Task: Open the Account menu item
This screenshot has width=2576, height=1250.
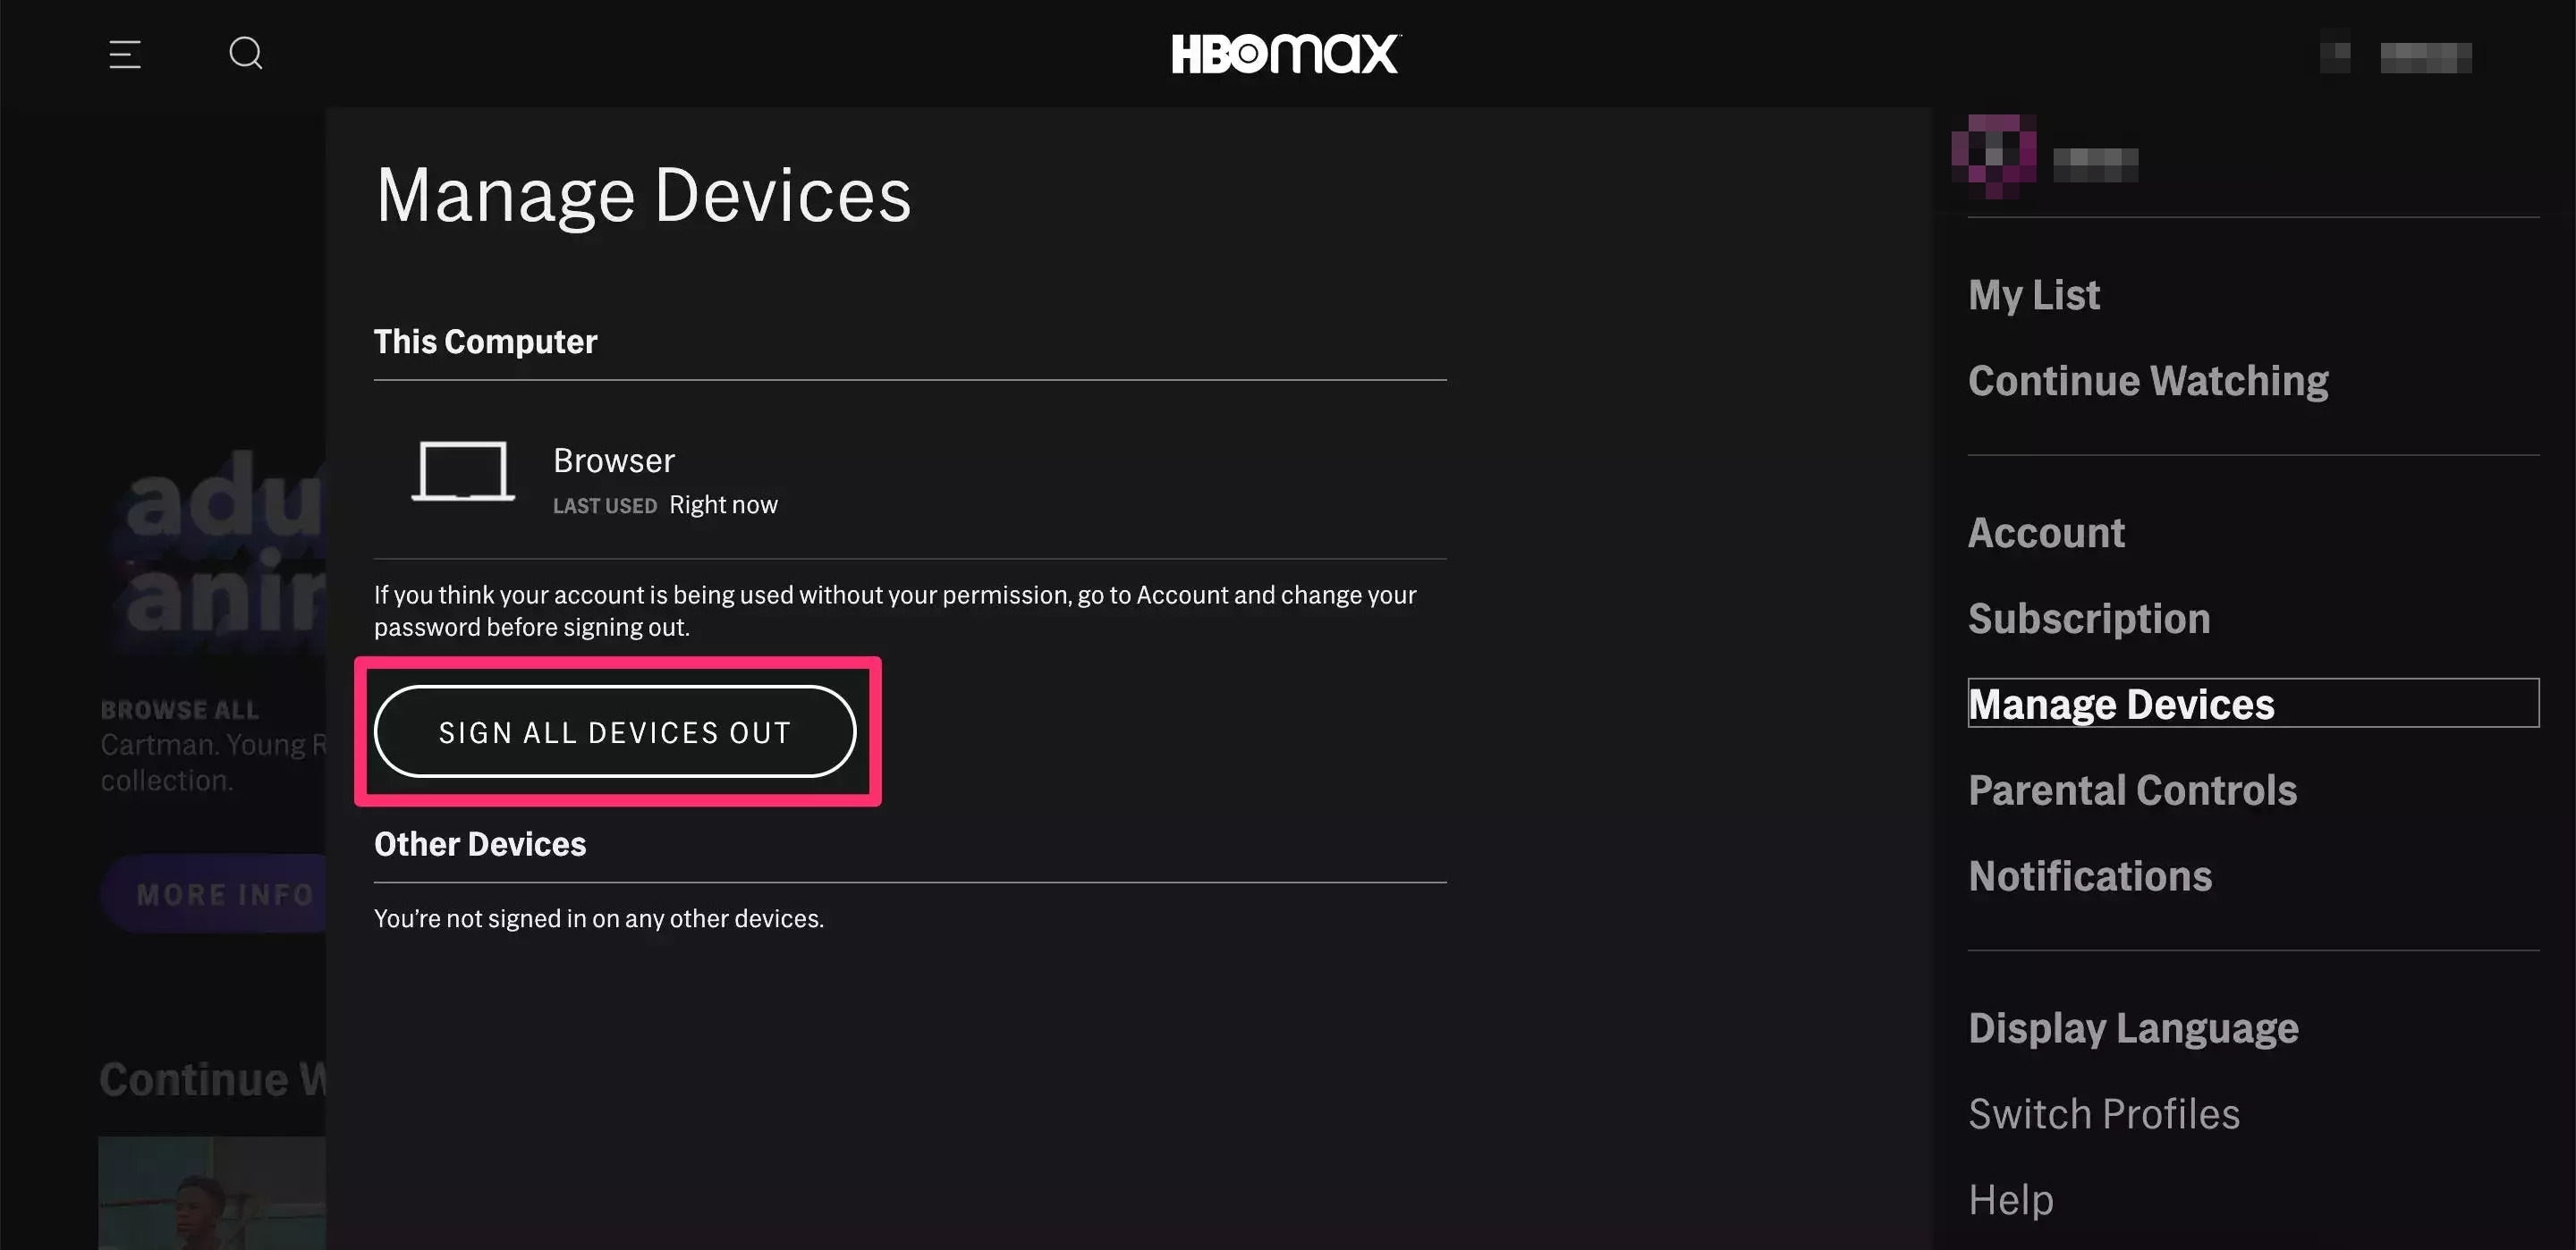Action: (2046, 532)
